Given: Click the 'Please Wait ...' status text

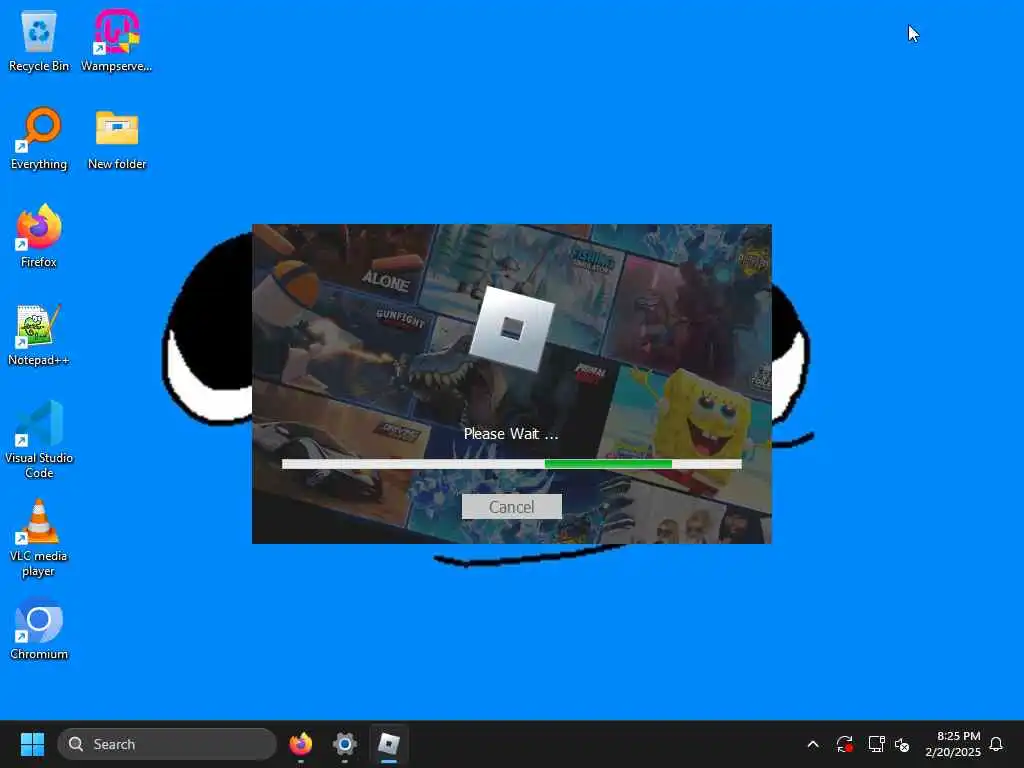Looking at the screenshot, I should tap(511, 434).
